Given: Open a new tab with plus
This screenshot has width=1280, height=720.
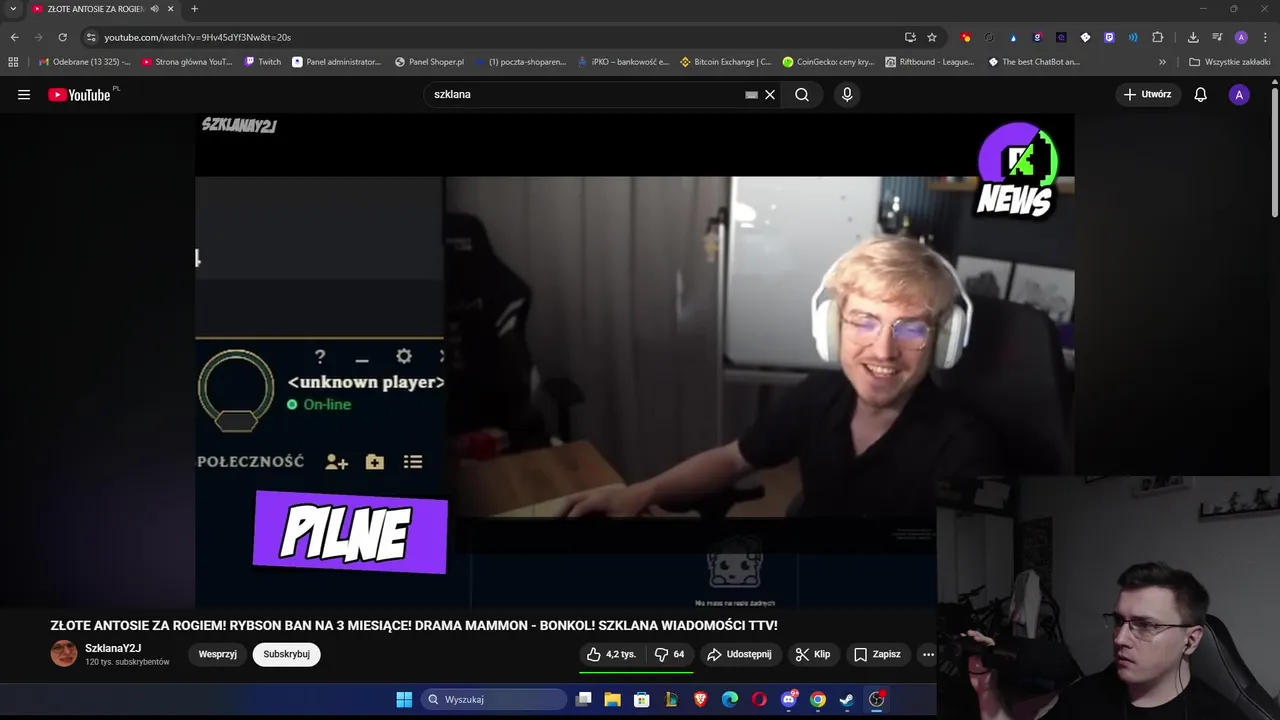Looking at the screenshot, I should [194, 9].
